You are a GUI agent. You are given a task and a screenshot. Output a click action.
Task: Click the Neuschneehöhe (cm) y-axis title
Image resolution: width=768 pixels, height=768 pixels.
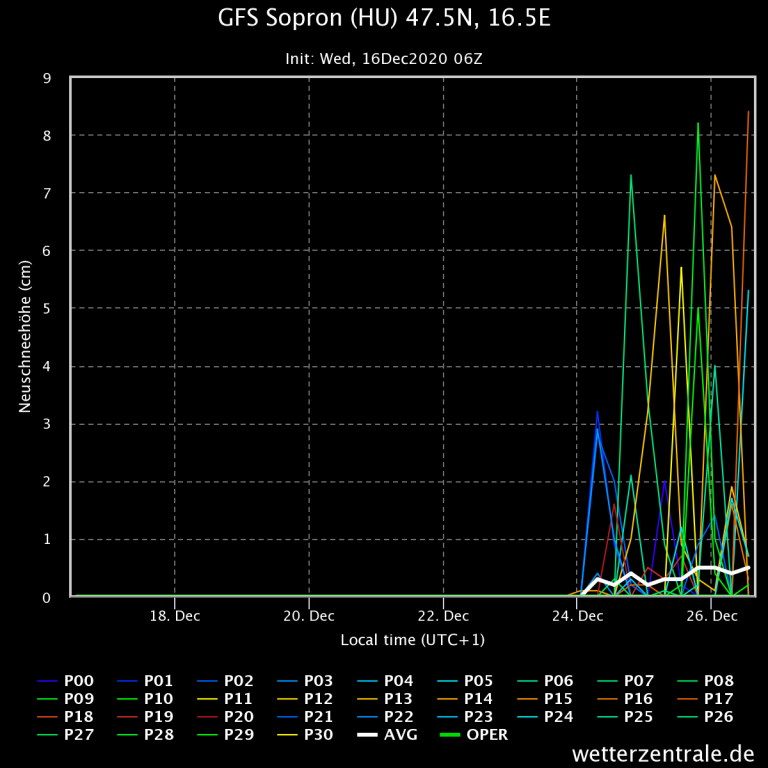click(27, 337)
